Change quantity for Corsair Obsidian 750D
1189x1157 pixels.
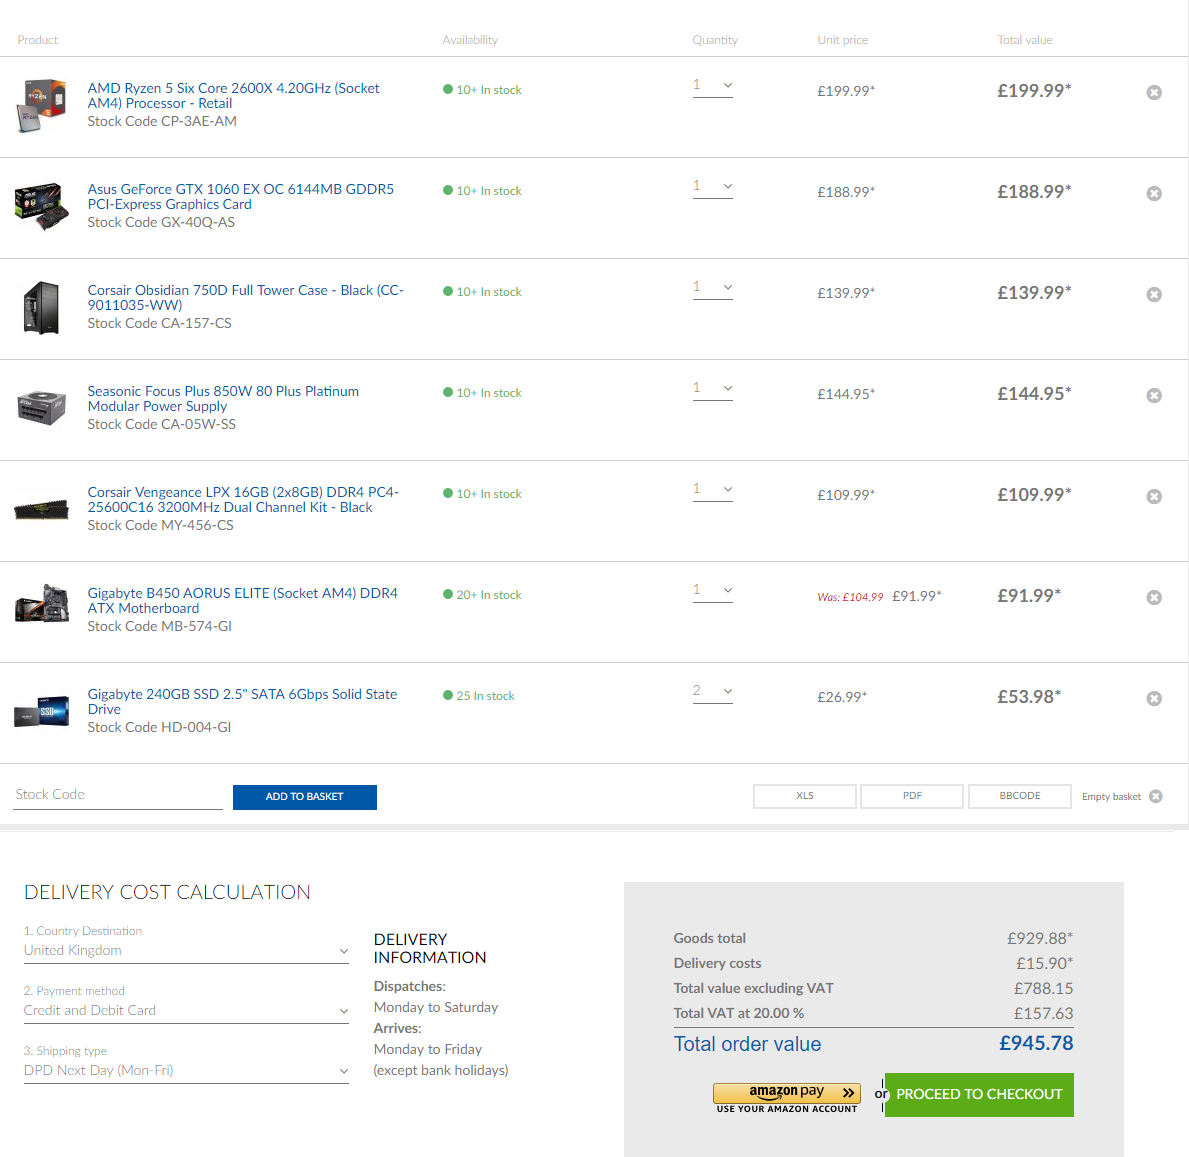point(713,287)
